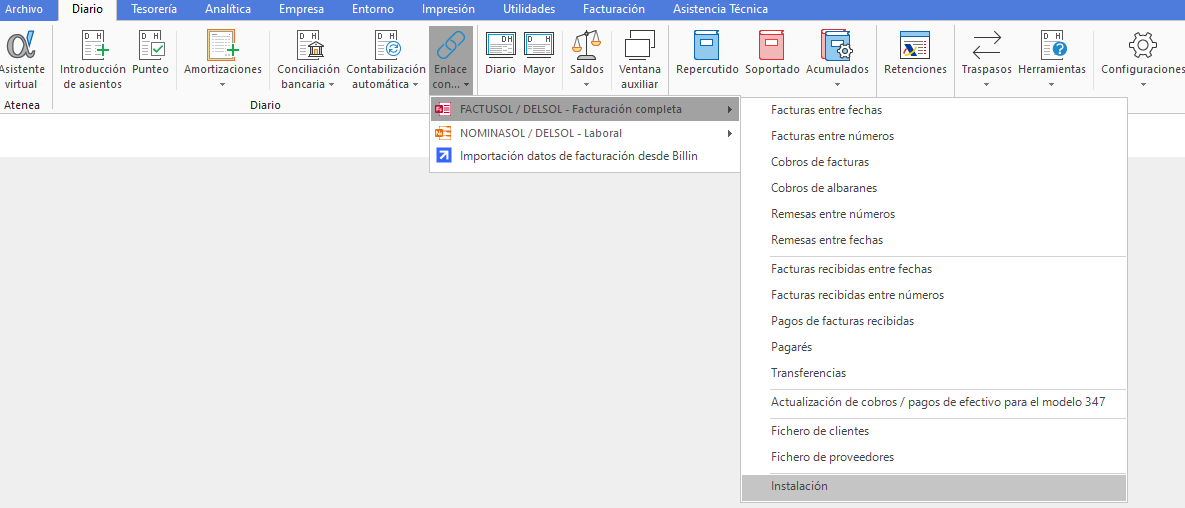Expand the Acumulados dropdown arrow
The height and width of the screenshot is (508, 1185).
click(x=837, y=85)
